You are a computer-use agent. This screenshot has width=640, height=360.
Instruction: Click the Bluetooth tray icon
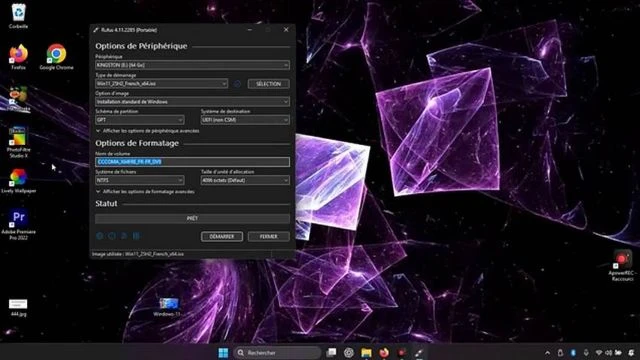click(x=573, y=353)
